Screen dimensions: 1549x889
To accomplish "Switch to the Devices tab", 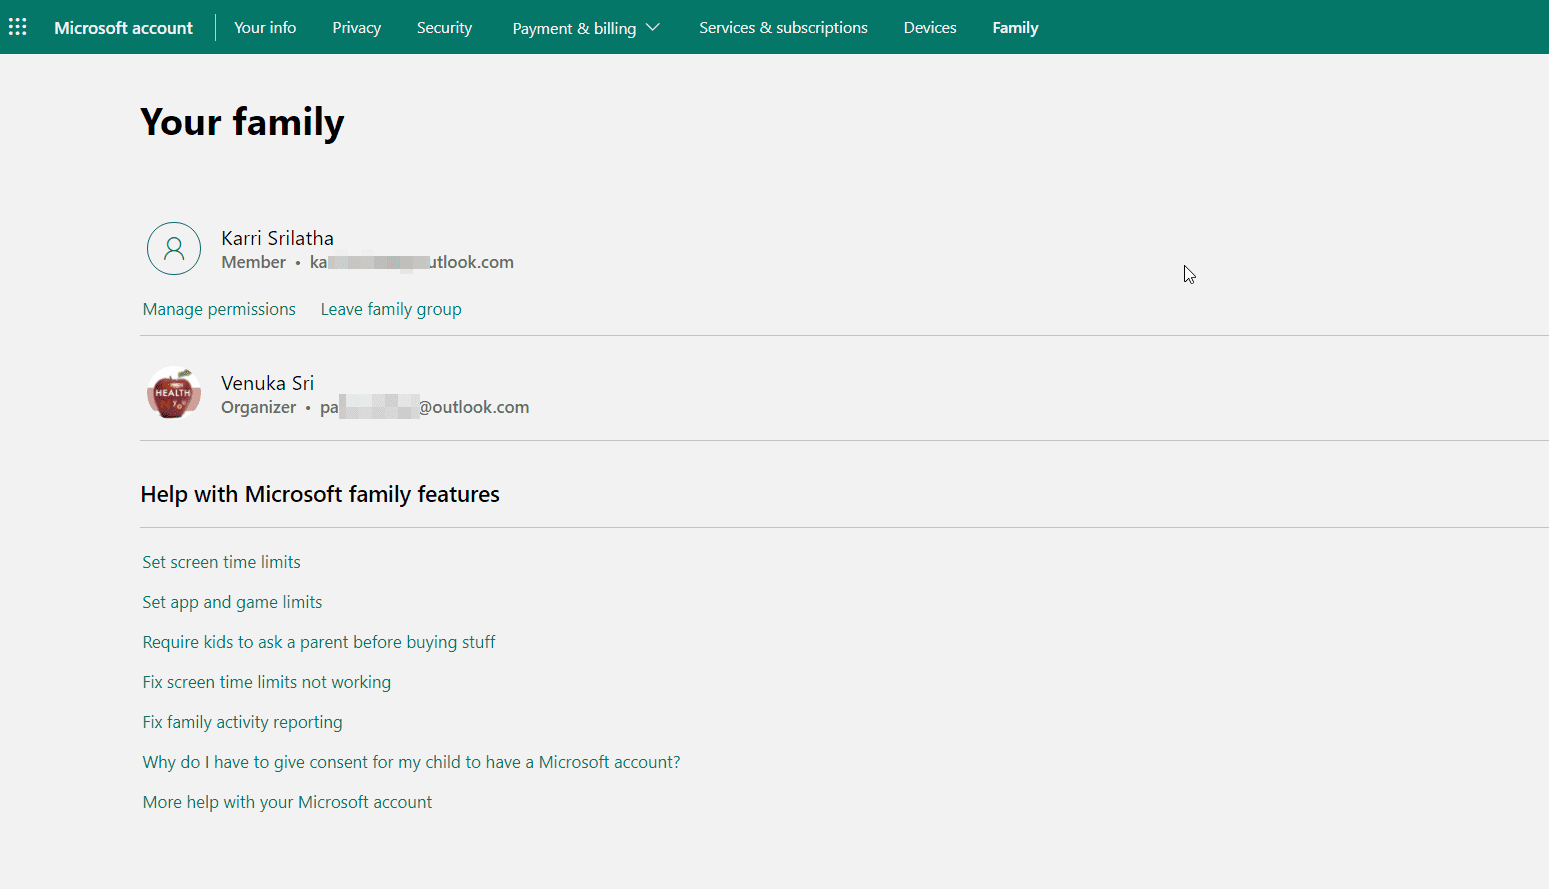I will pos(930,28).
